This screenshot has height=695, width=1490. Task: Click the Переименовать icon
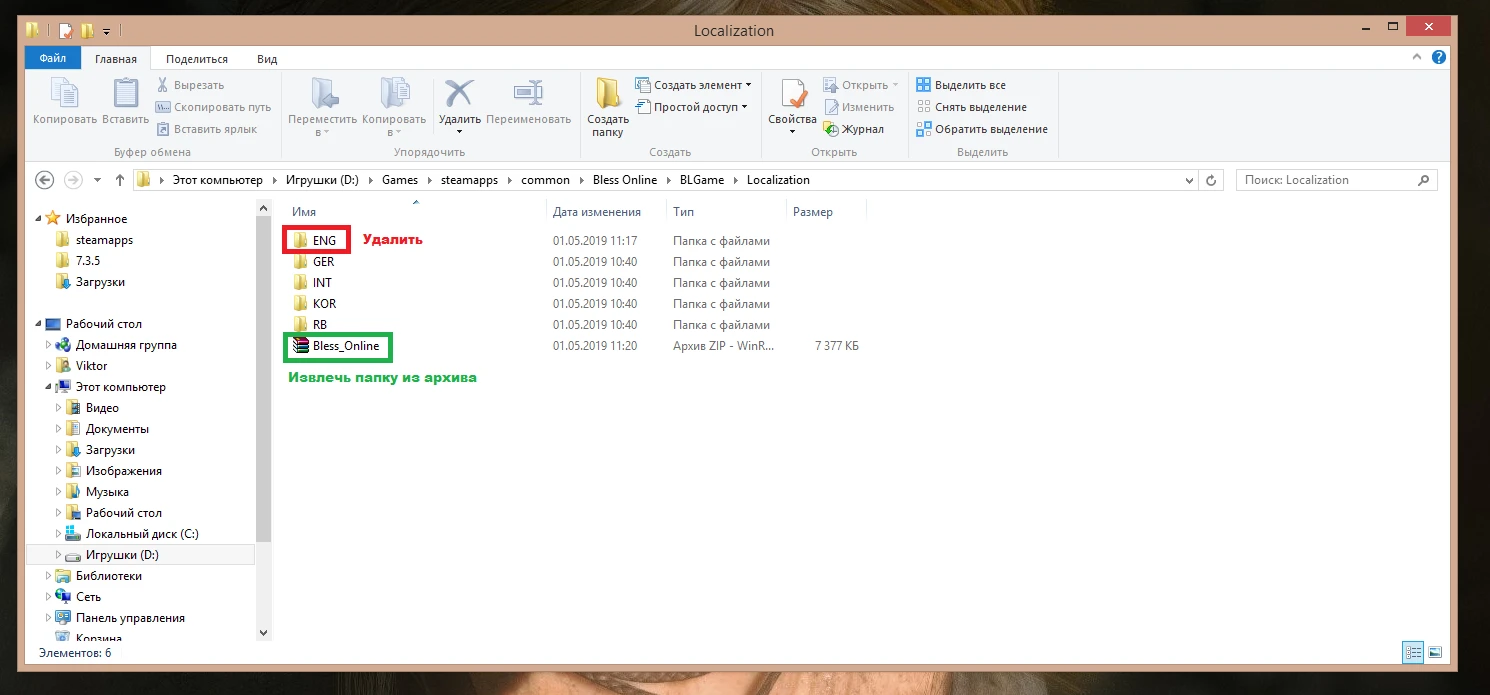click(x=528, y=94)
